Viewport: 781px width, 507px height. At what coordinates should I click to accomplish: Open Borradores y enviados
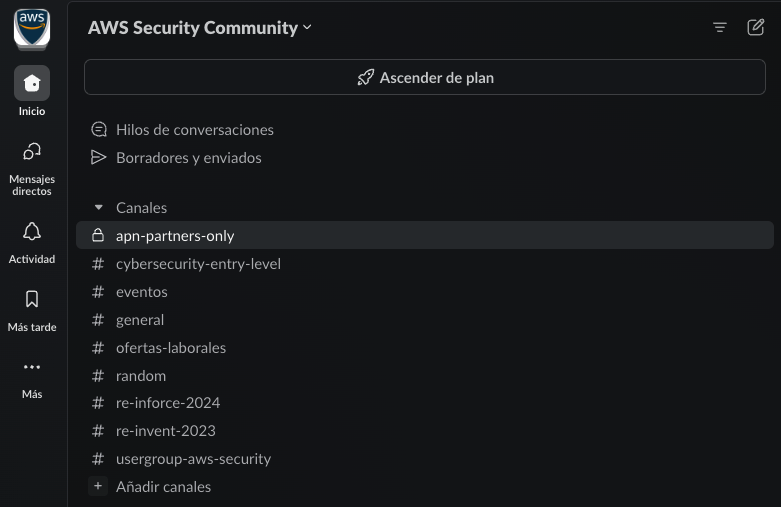(188, 157)
